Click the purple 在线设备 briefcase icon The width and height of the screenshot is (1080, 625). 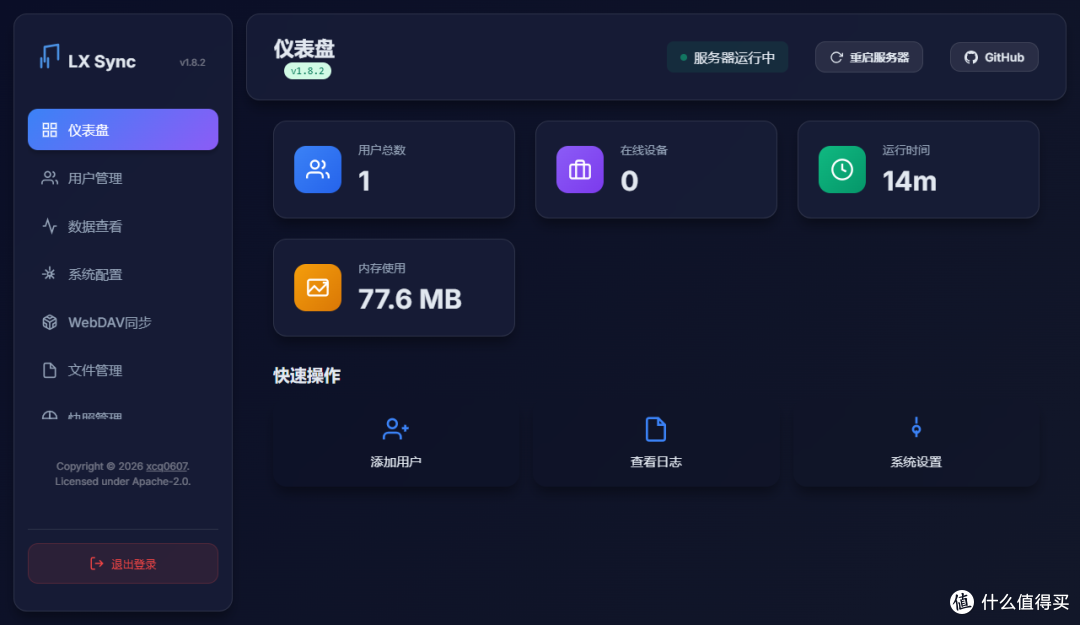tap(580, 170)
